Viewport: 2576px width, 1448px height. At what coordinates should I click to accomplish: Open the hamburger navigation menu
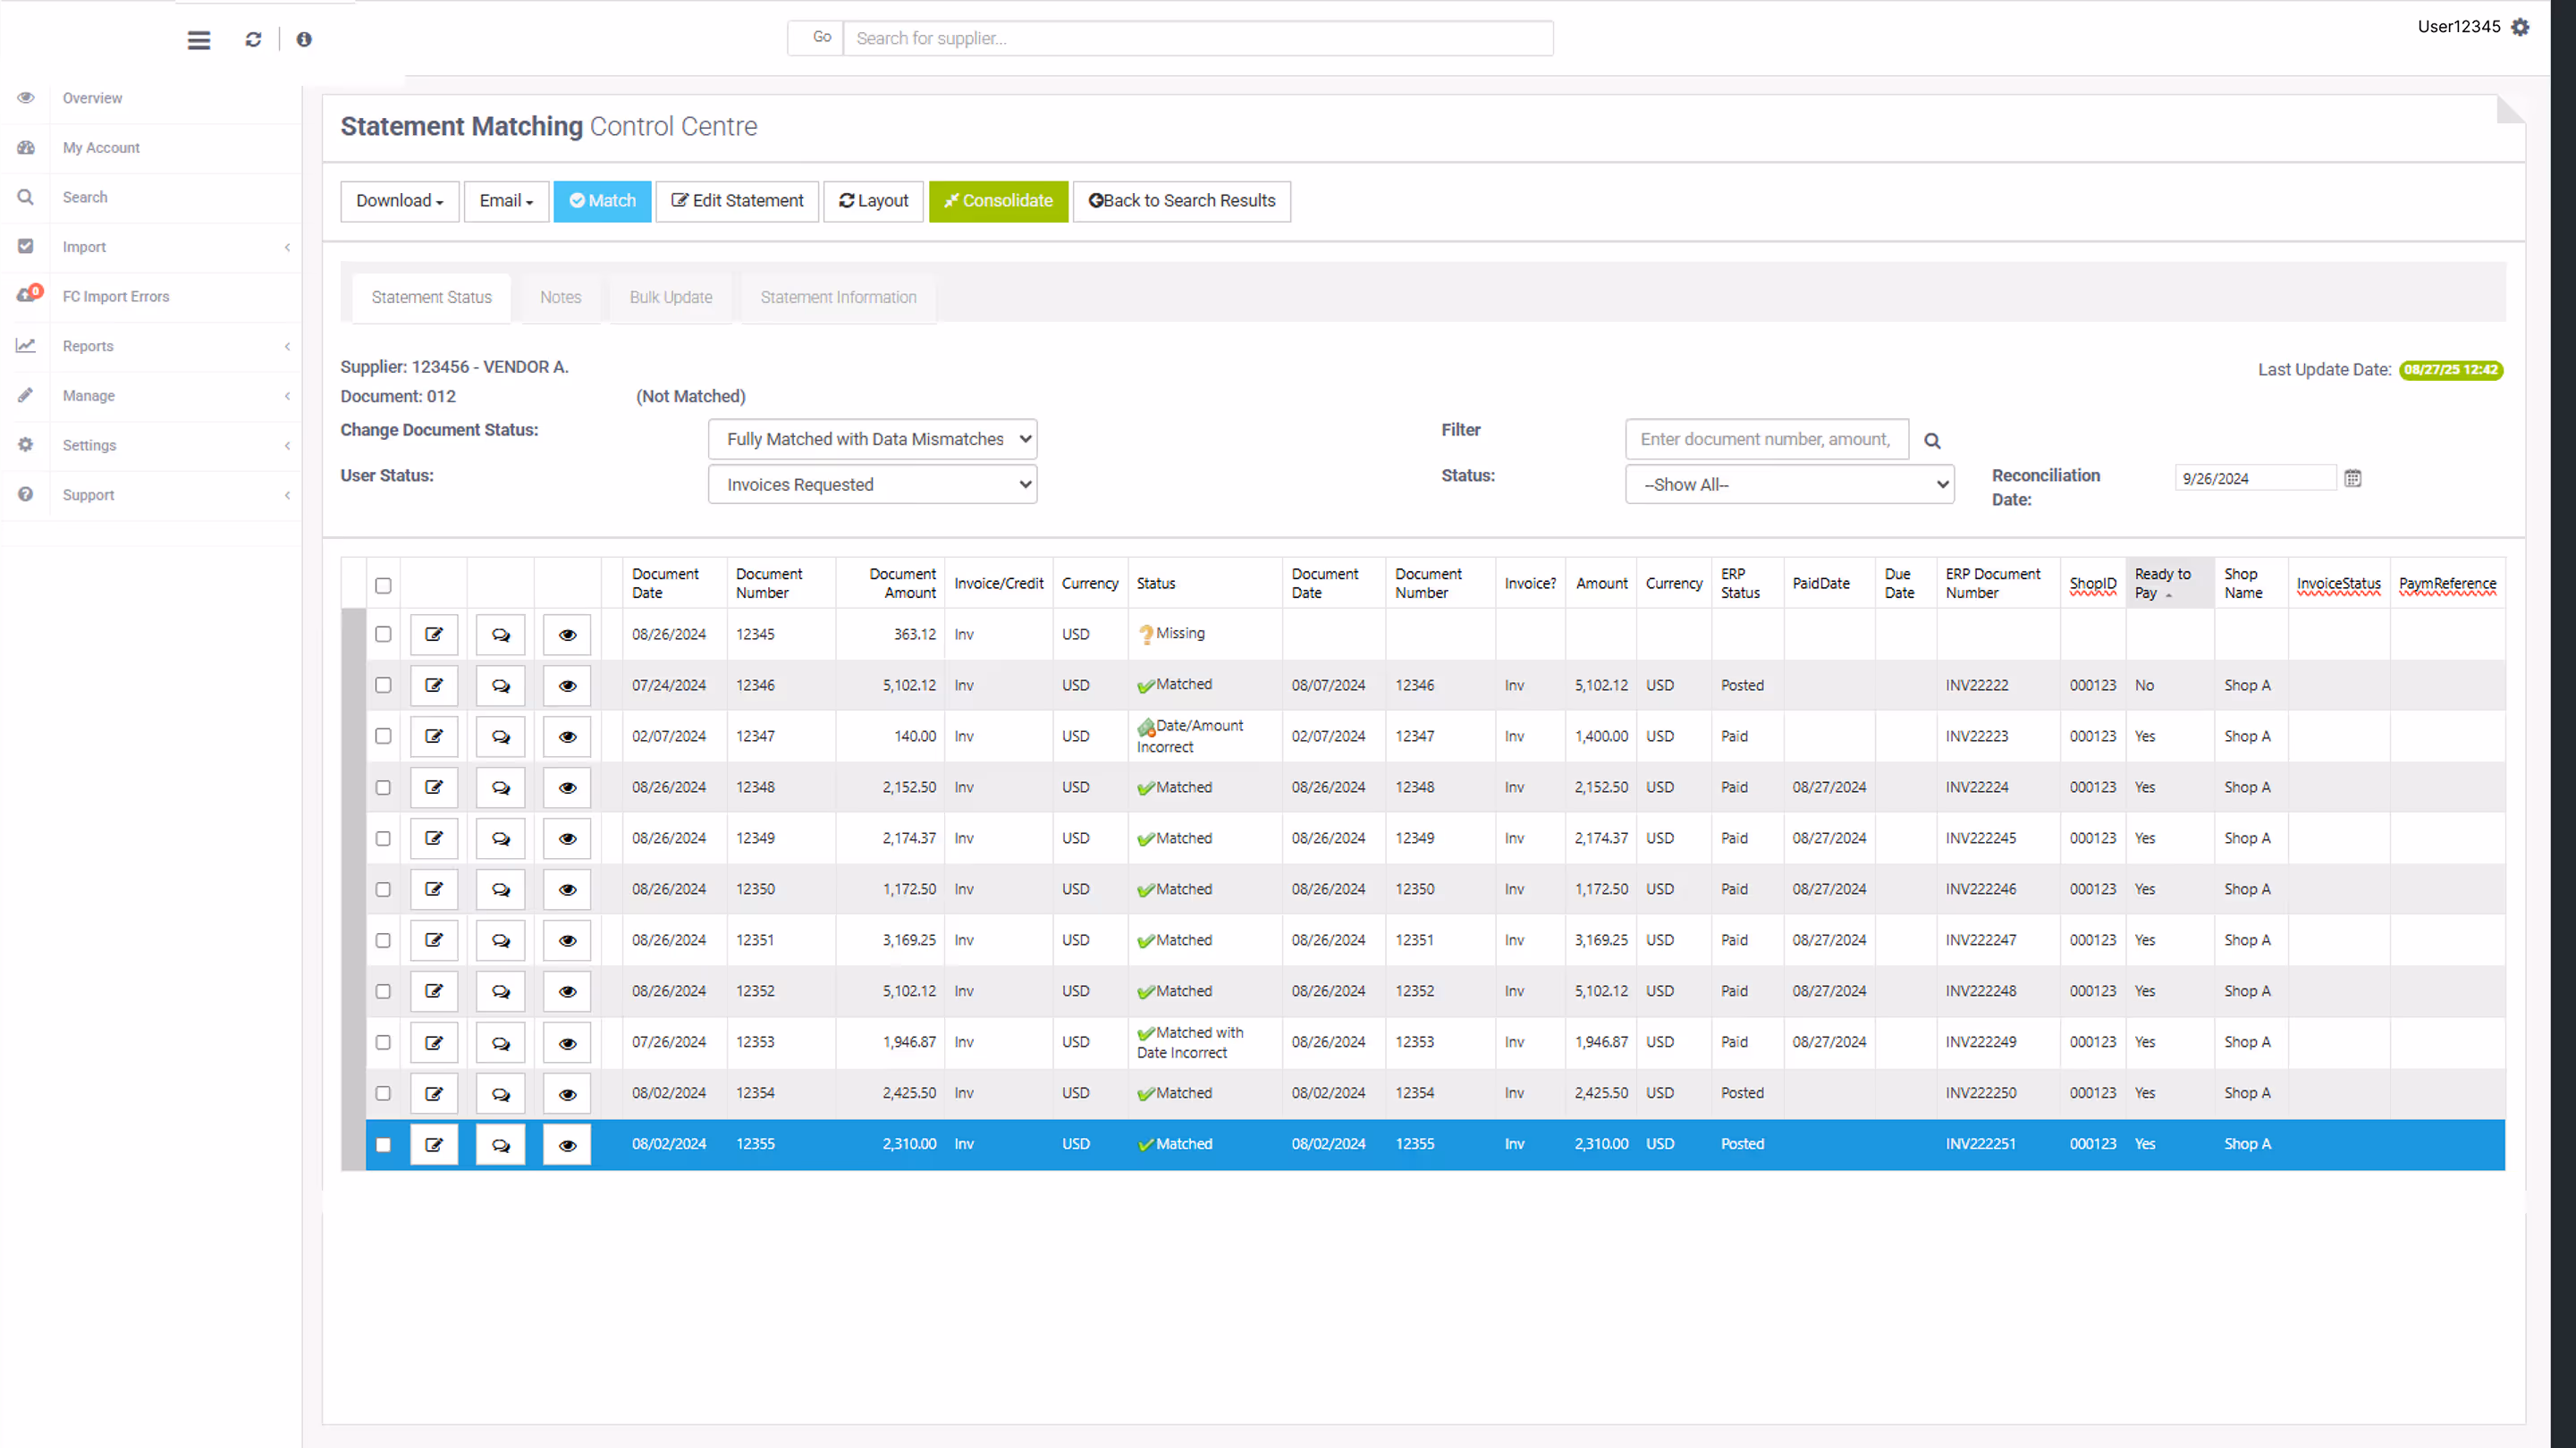coord(198,40)
